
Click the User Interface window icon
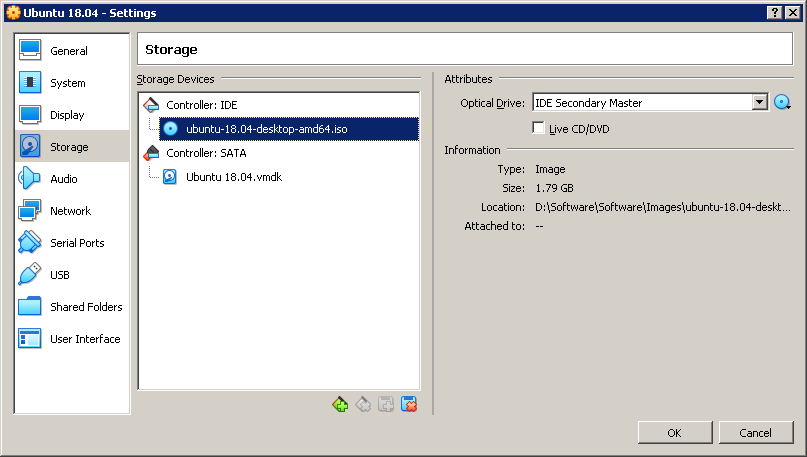click(x=30, y=338)
